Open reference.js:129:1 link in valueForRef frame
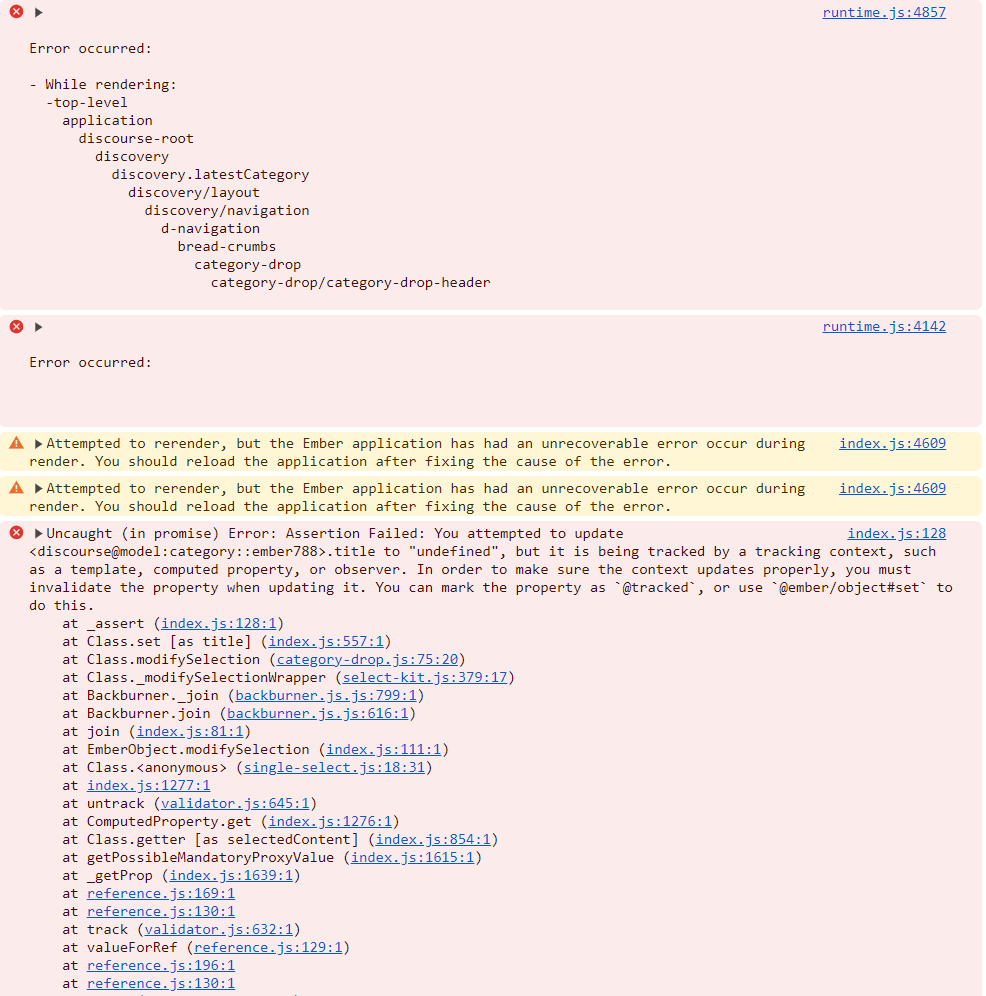Image resolution: width=986 pixels, height=996 pixels. (x=268, y=948)
